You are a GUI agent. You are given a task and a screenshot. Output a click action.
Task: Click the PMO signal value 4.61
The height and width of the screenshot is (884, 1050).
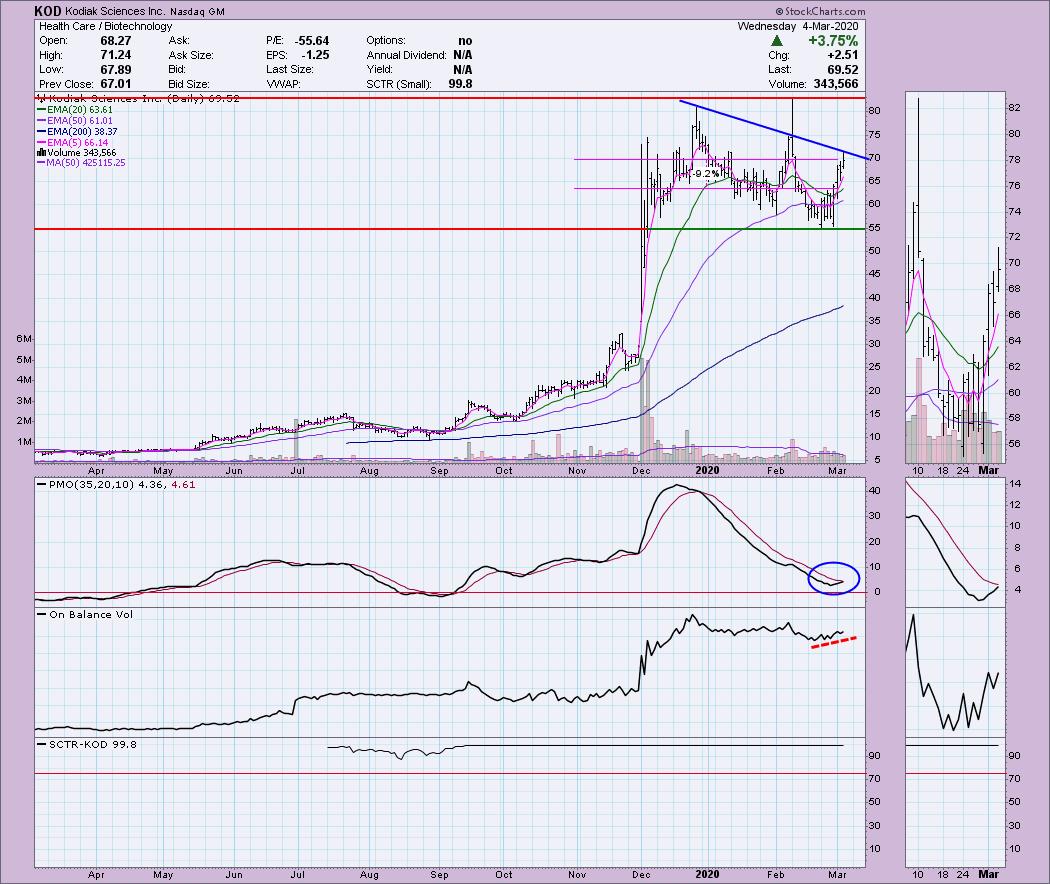(x=183, y=484)
